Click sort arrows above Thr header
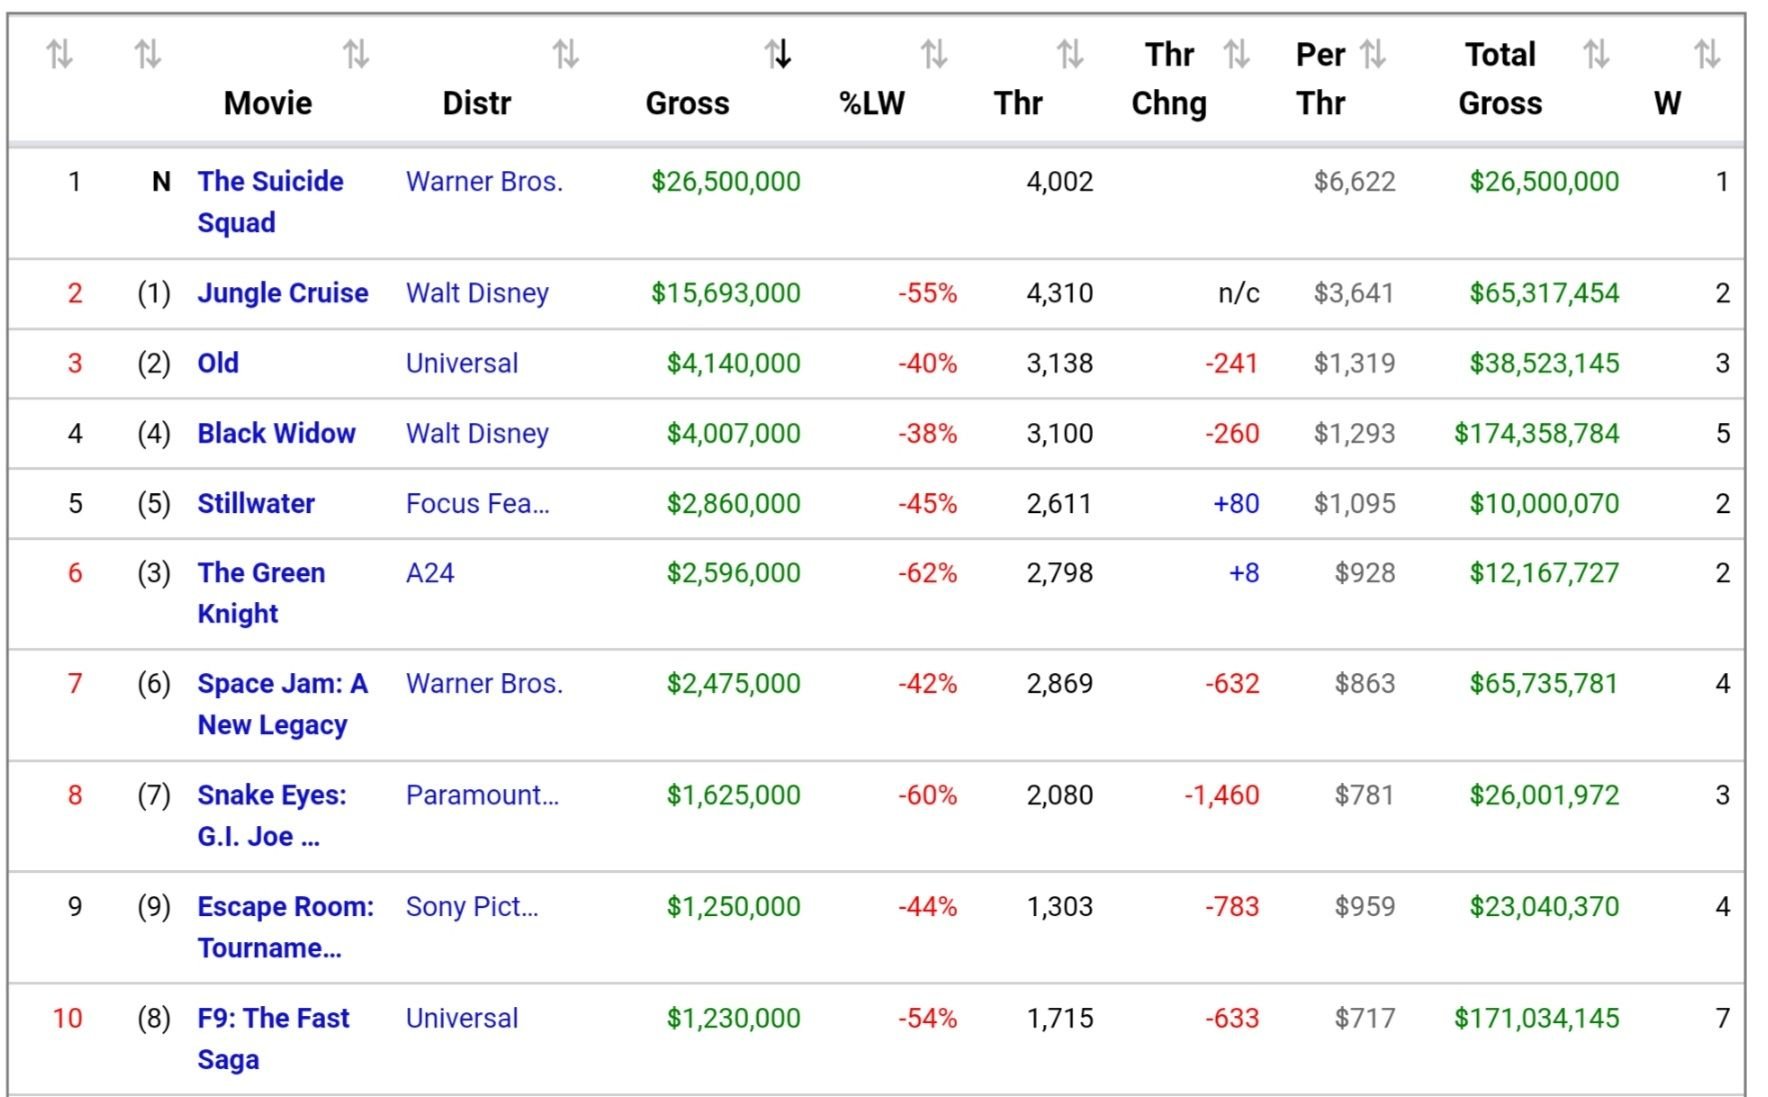The width and height of the screenshot is (1768, 1097). point(1070,53)
